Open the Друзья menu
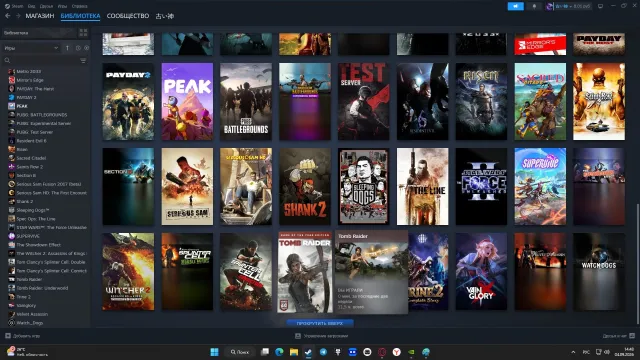Image resolution: width=640 pixels, height=360 pixels. [x=47, y=6]
